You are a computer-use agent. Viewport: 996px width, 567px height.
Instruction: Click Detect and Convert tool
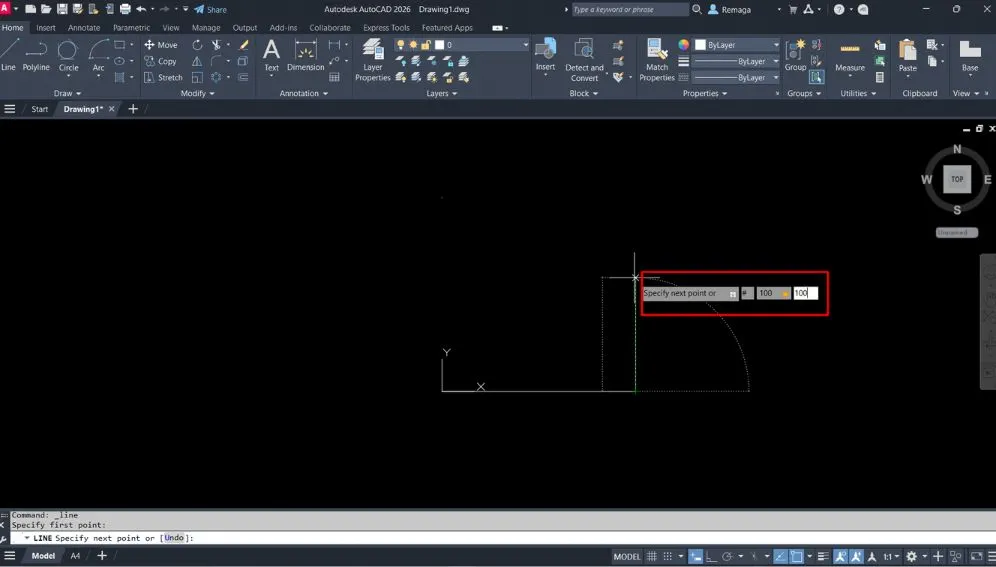(584, 60)
